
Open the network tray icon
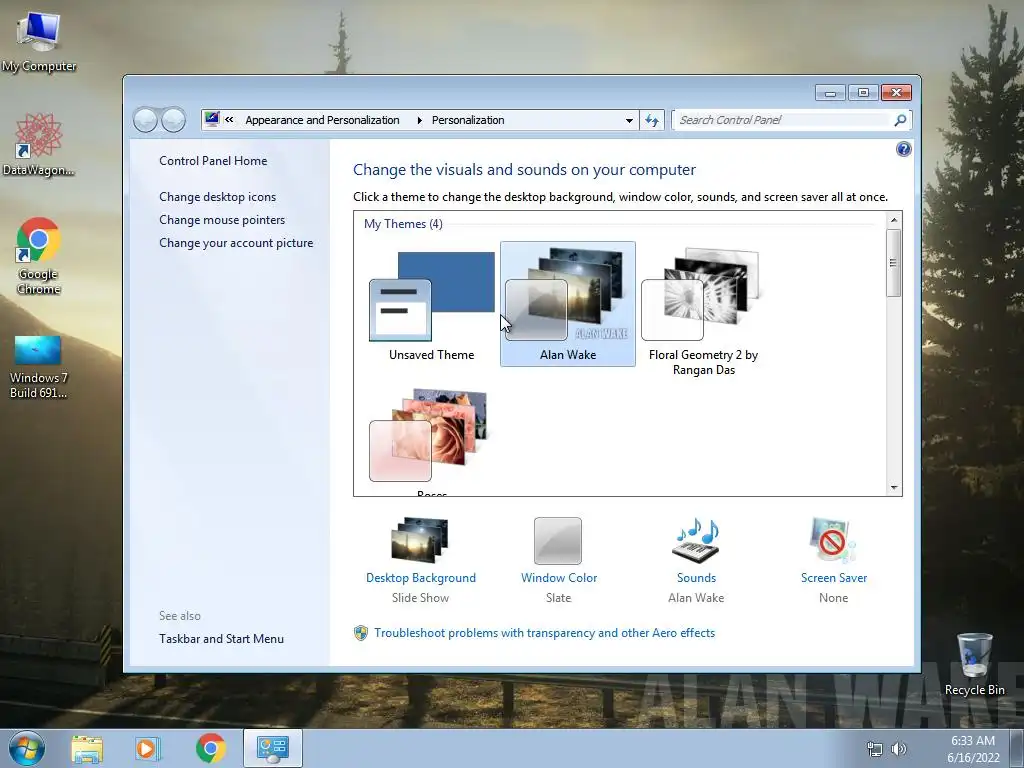(874, 749)
